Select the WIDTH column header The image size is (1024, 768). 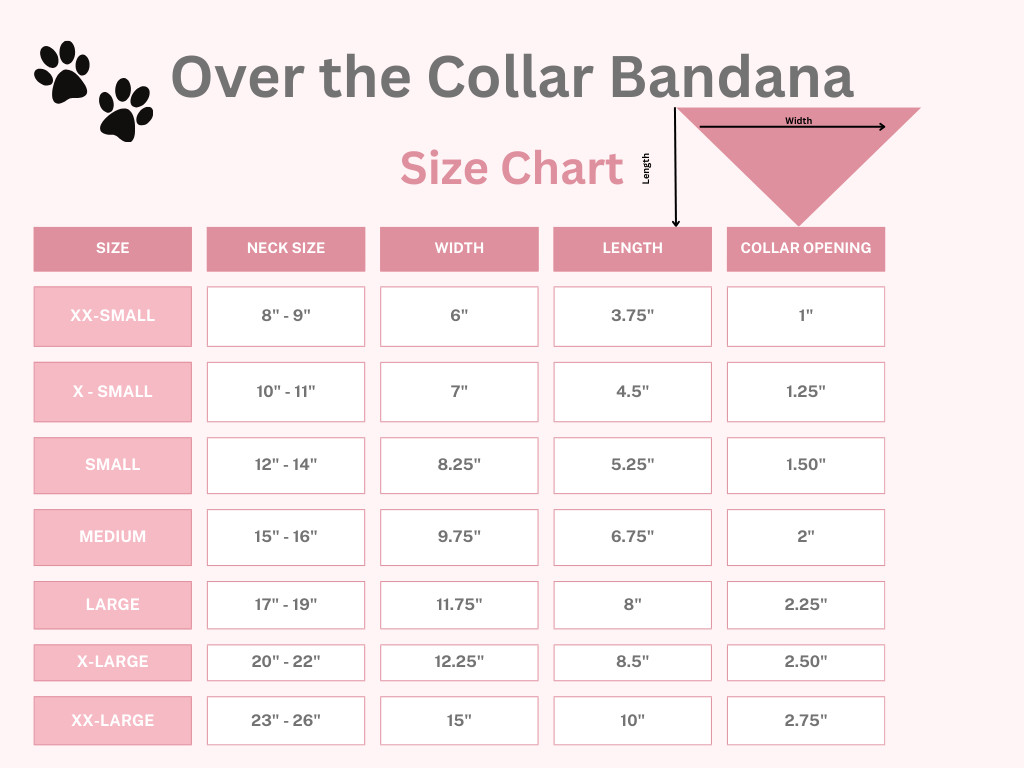coord(459,249)
